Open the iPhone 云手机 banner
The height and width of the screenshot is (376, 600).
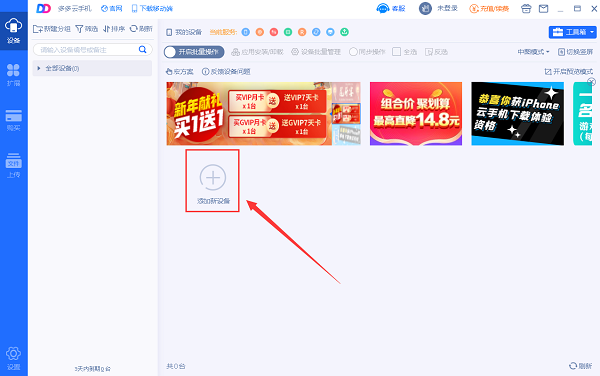(517, 114)
